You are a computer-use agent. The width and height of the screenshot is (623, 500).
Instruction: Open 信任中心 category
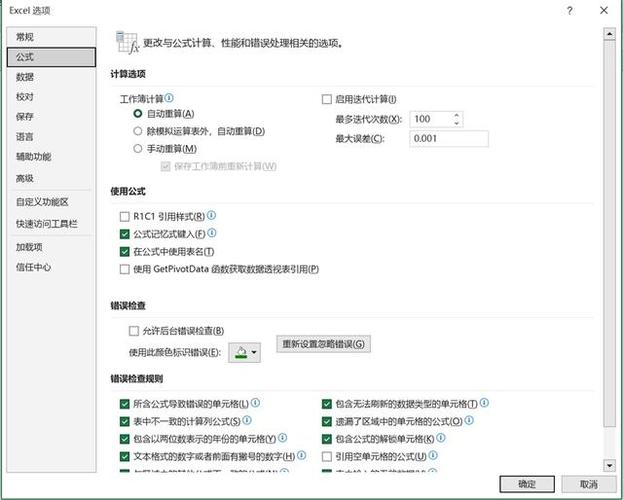(51, 267)
